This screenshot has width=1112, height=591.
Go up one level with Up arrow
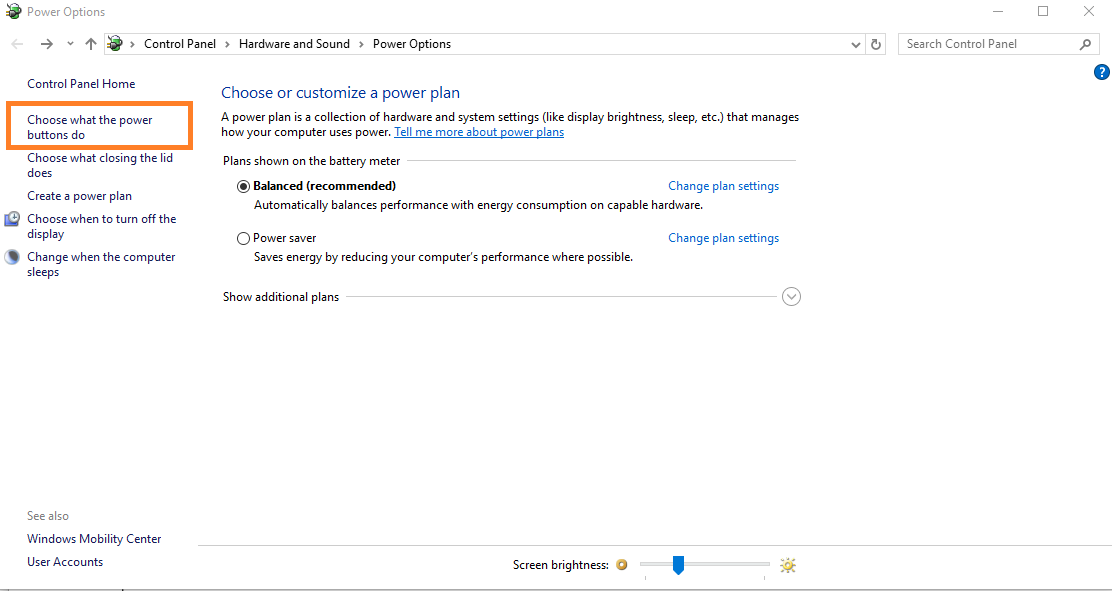(x=91, y=44)
